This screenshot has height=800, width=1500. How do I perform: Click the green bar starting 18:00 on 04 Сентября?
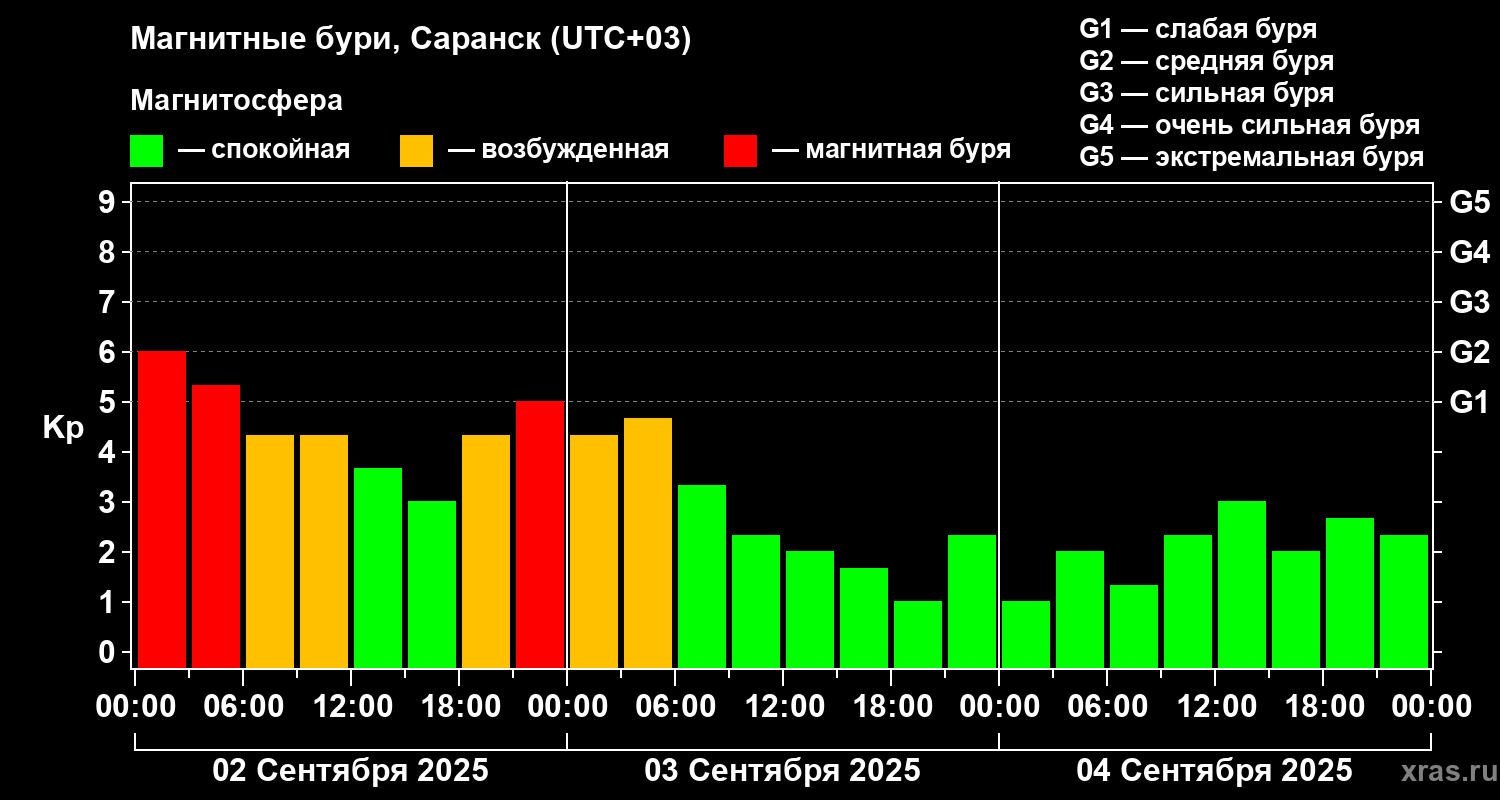tap(1350, 593)
